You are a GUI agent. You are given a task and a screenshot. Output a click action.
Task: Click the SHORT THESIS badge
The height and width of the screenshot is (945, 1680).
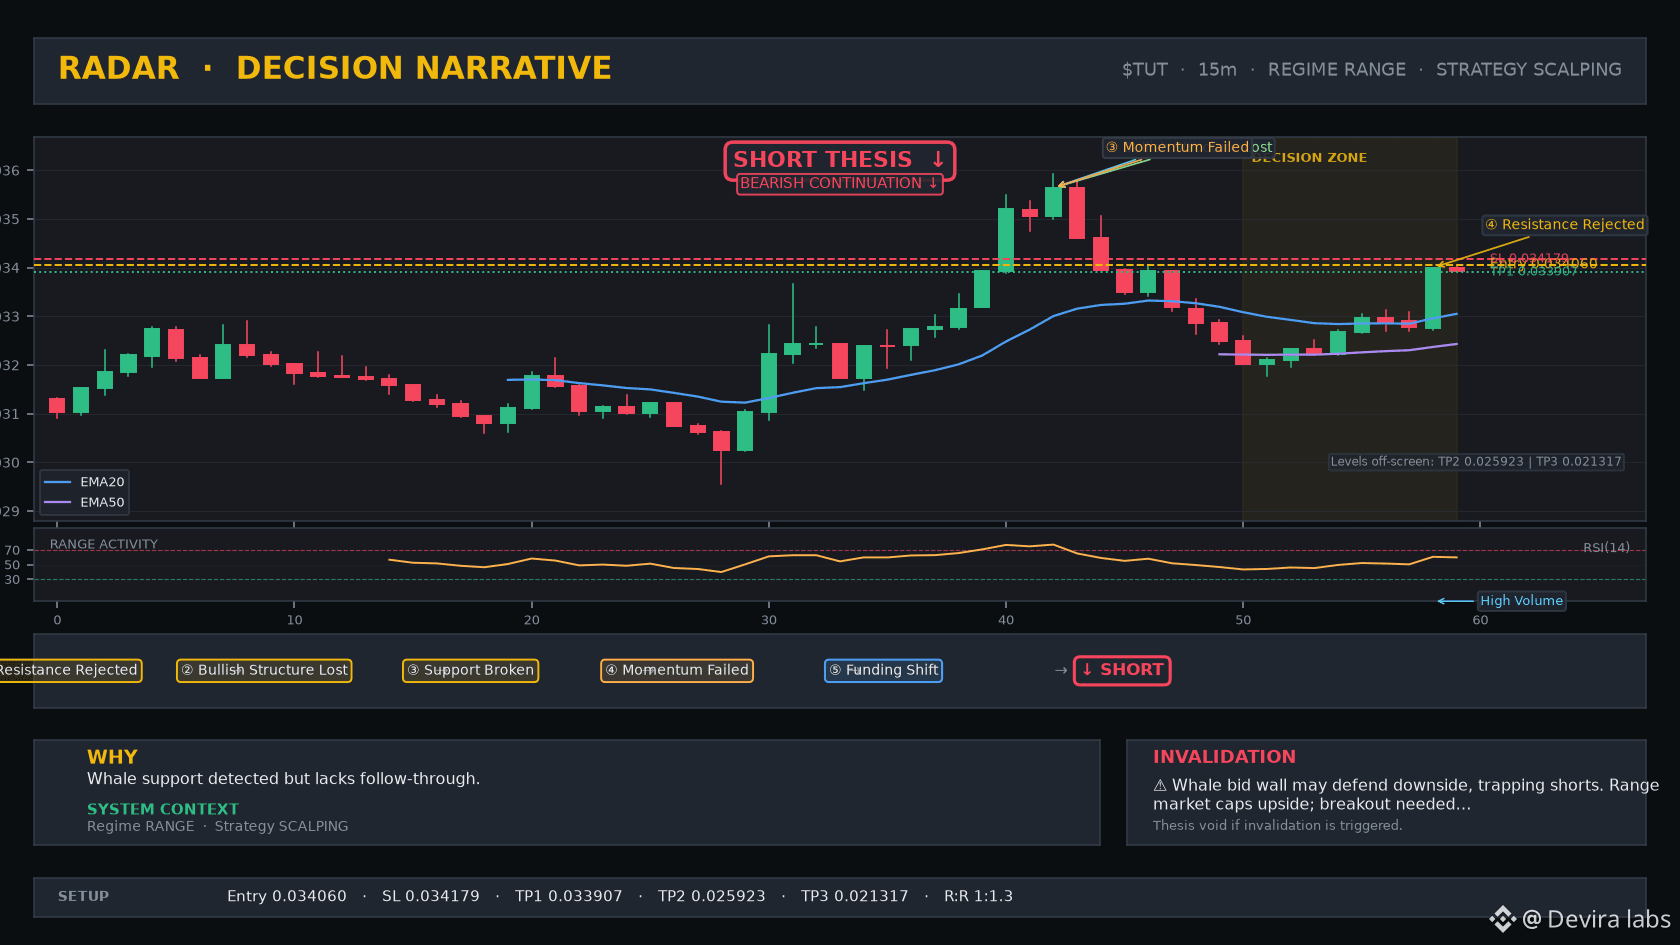click(x=839, y=160)
